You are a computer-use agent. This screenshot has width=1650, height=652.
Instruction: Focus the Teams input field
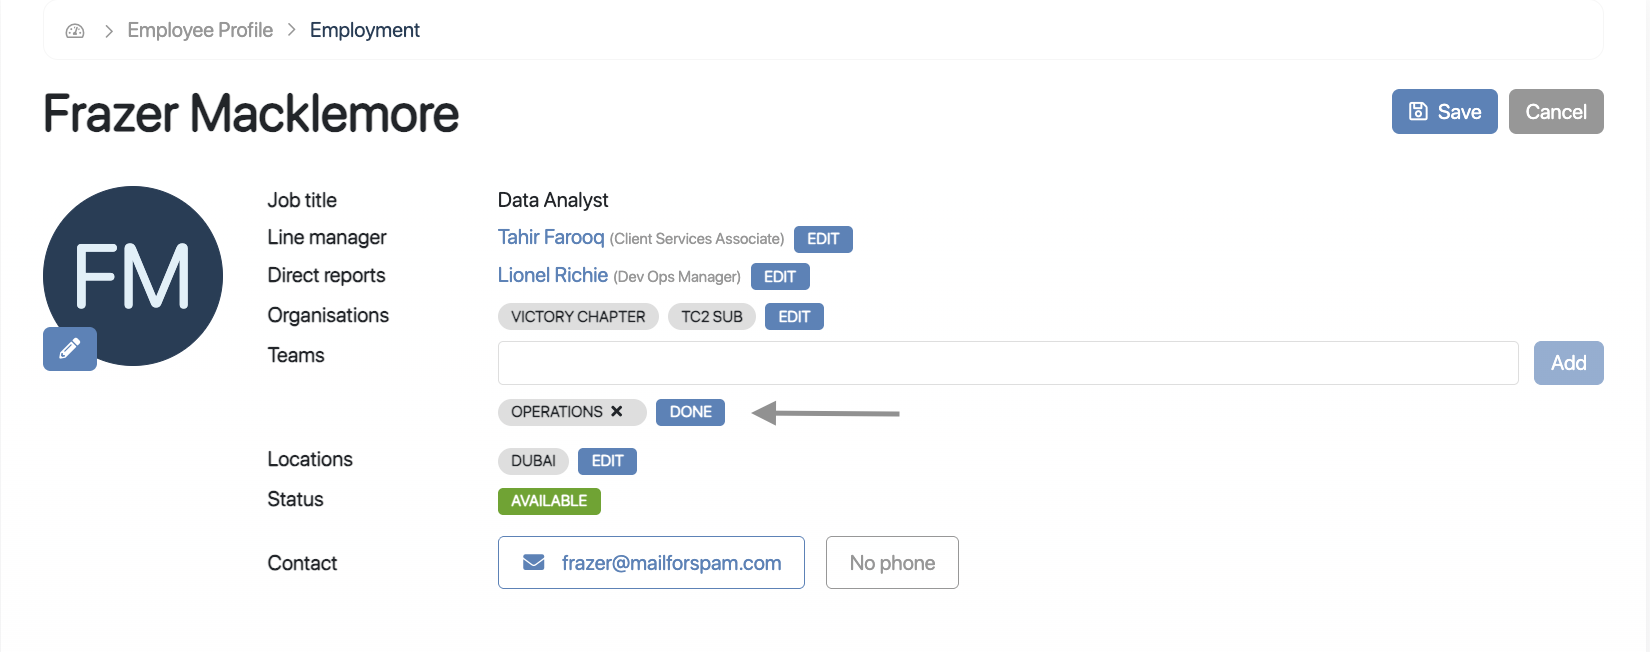point(1007,363)
